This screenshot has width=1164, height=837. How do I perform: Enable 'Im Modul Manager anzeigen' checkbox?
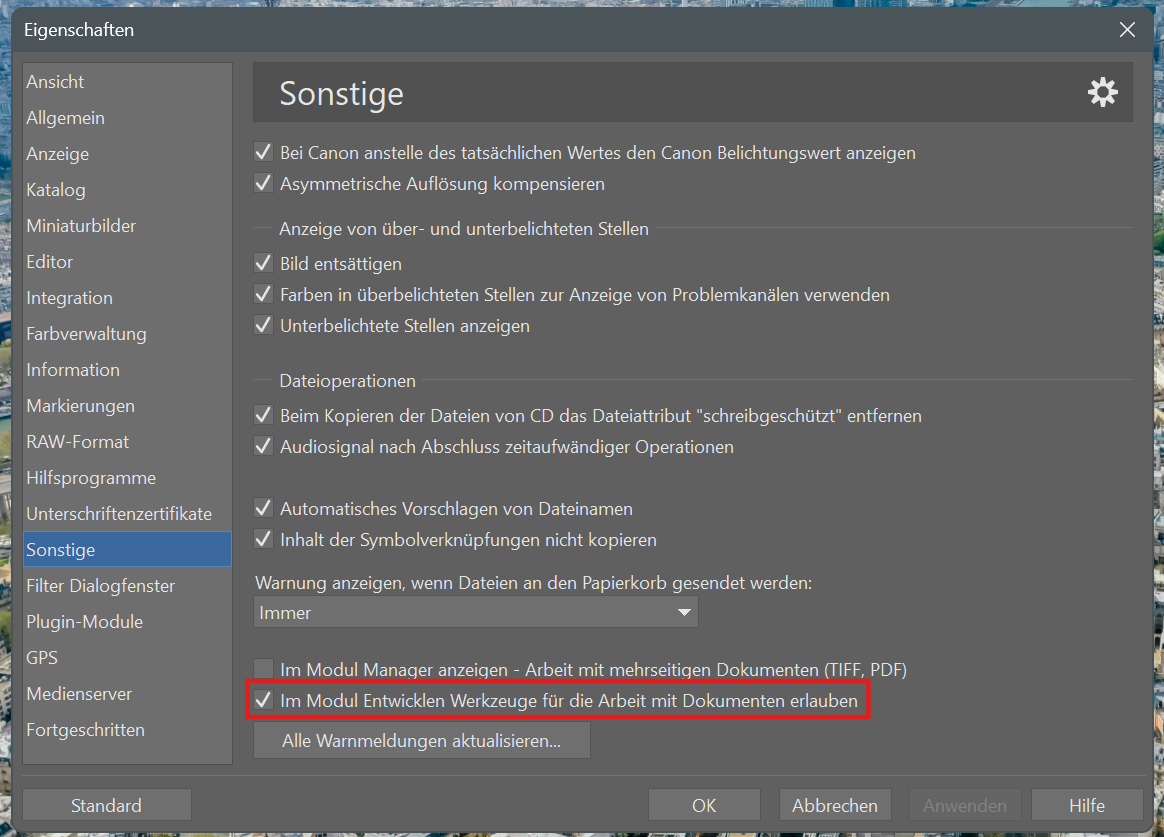[264, 669]
